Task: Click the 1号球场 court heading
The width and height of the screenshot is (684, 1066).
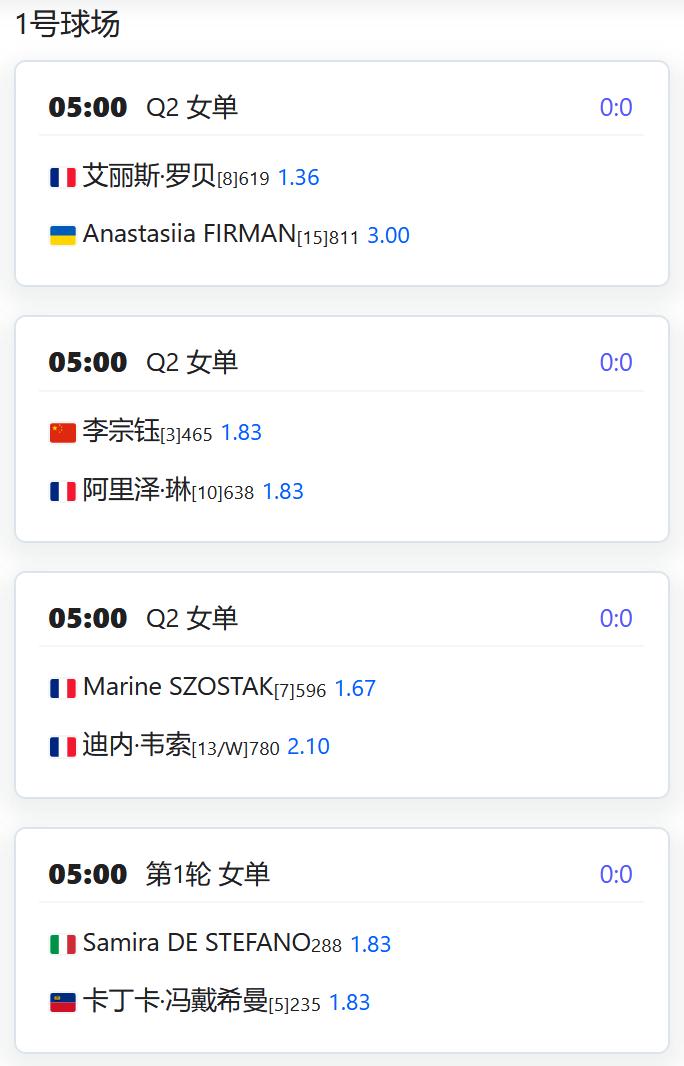Action: (x=67, y=24)
